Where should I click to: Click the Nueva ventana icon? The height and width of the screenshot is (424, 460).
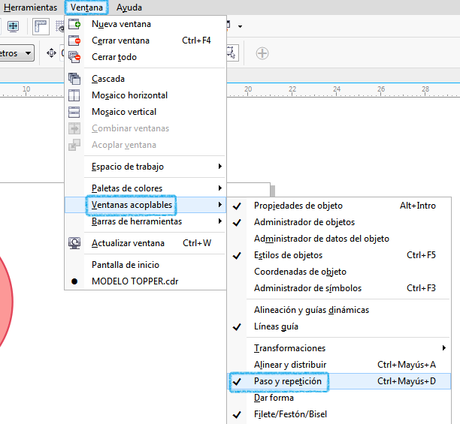(74, 24)
